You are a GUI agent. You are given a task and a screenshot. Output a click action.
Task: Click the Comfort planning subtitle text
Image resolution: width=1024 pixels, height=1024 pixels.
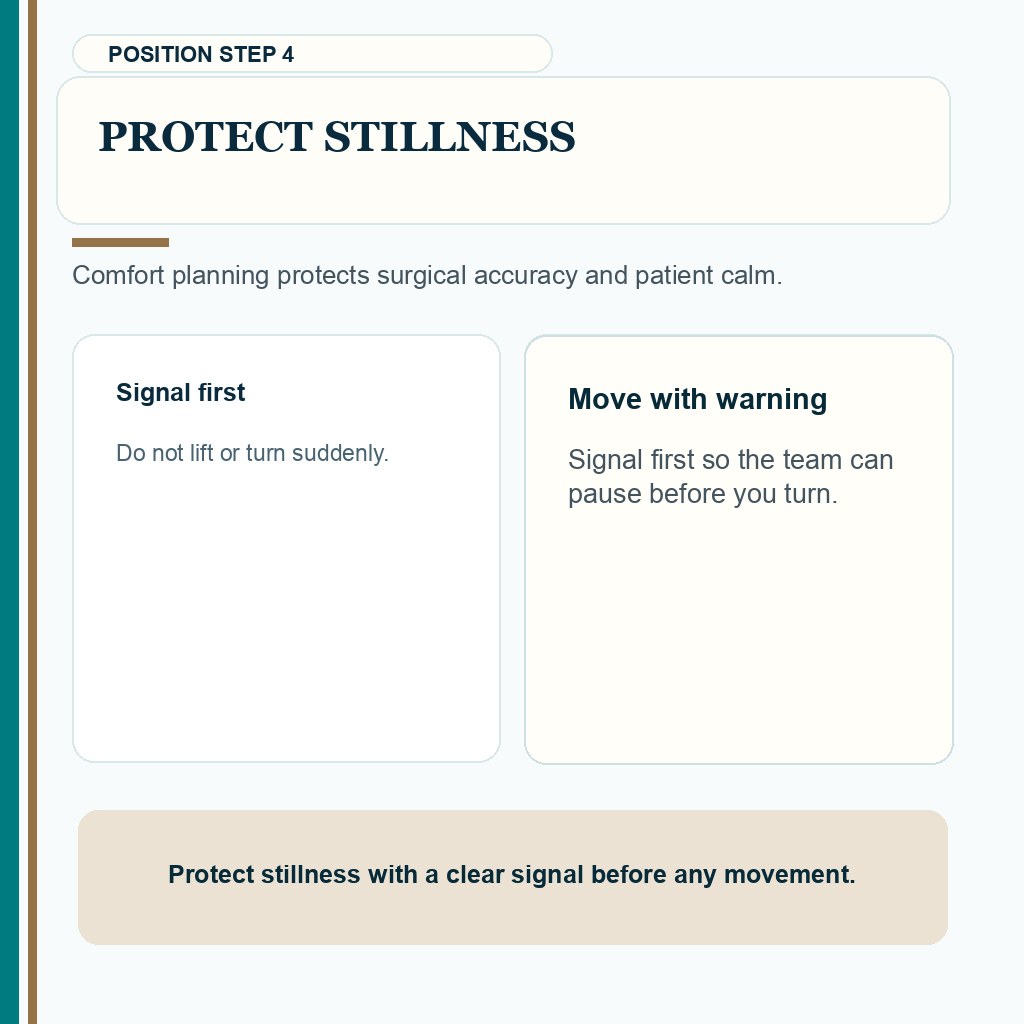click(x=427, y=276)
